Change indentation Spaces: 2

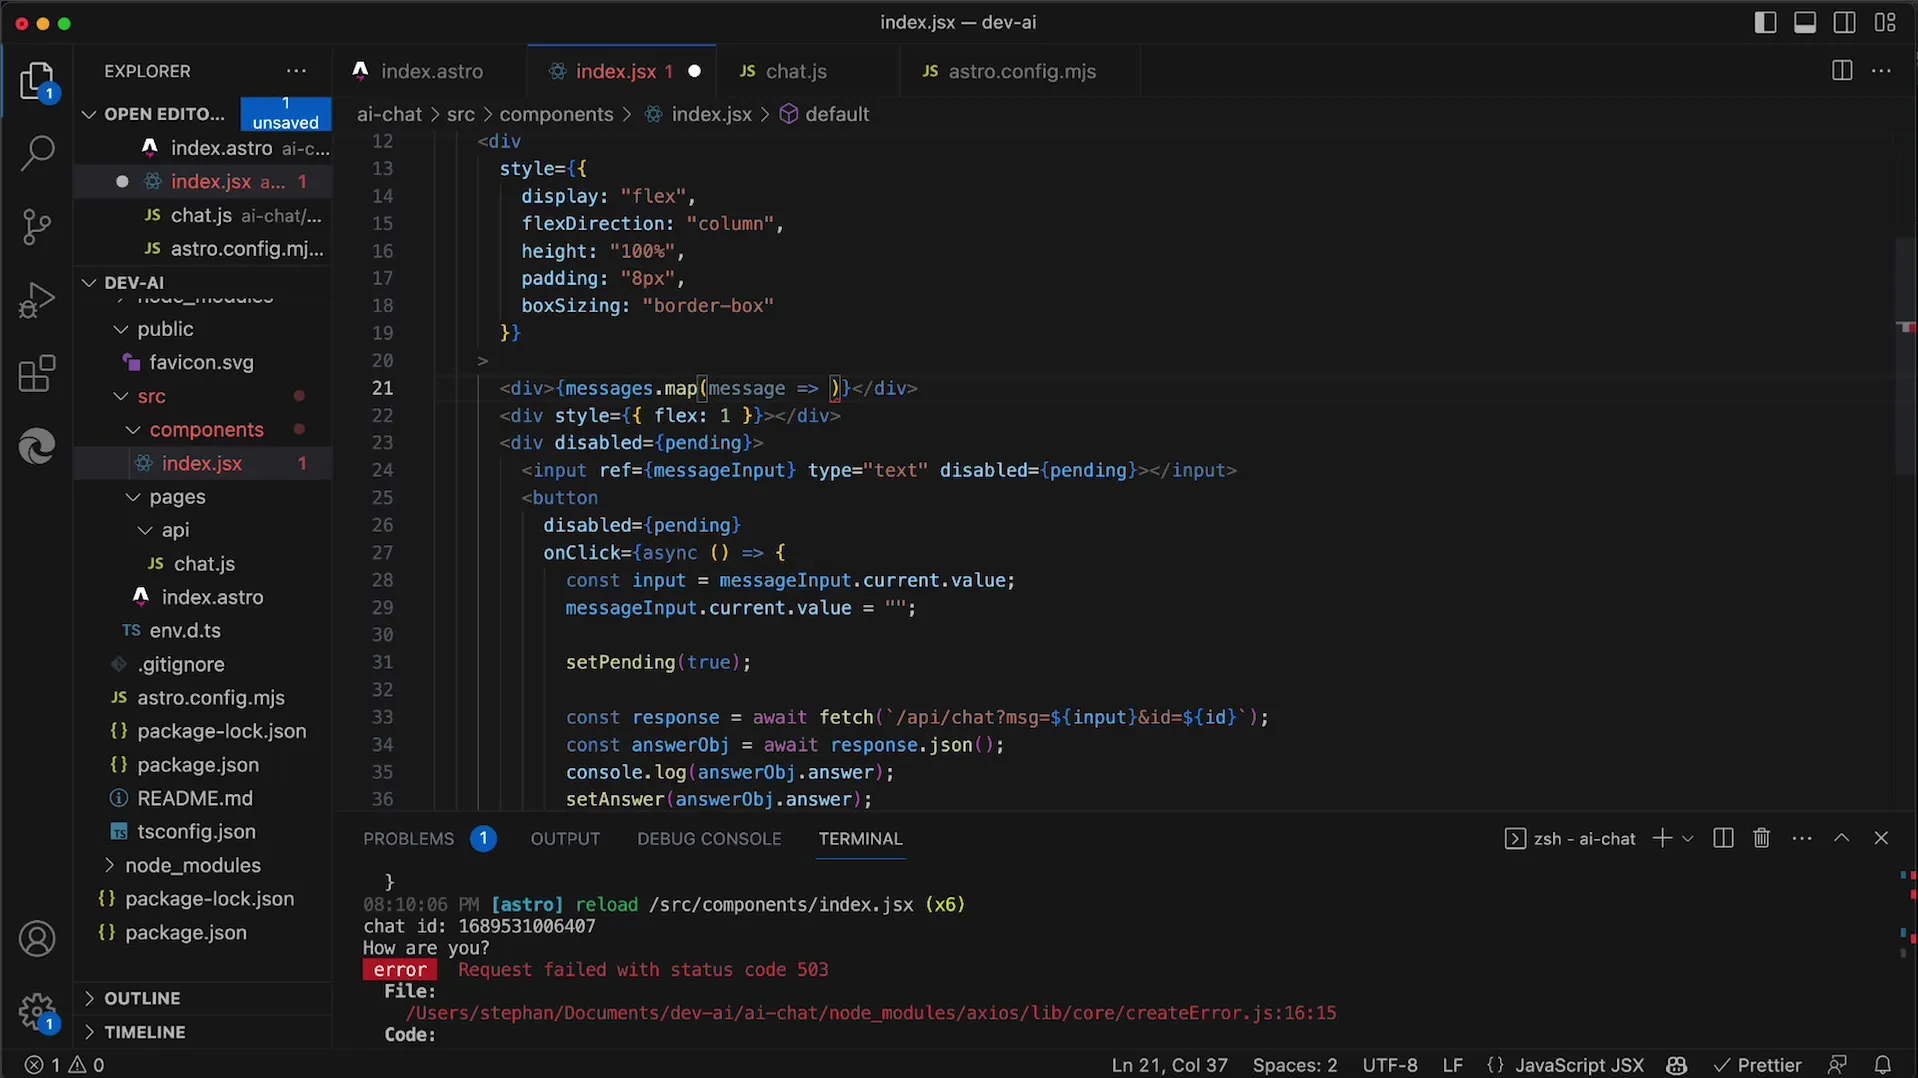1295,1065
